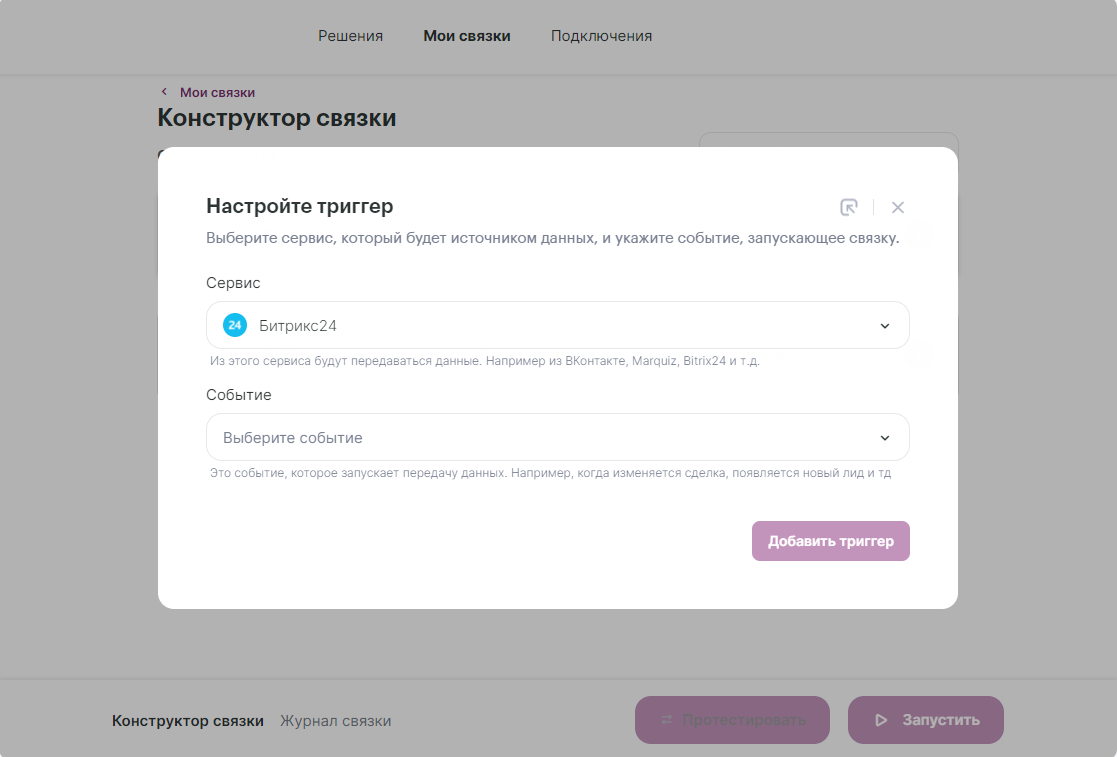The image size is (1117, 757).
Task: Close the Настройте триггер dialog
Action: point(898,207)
